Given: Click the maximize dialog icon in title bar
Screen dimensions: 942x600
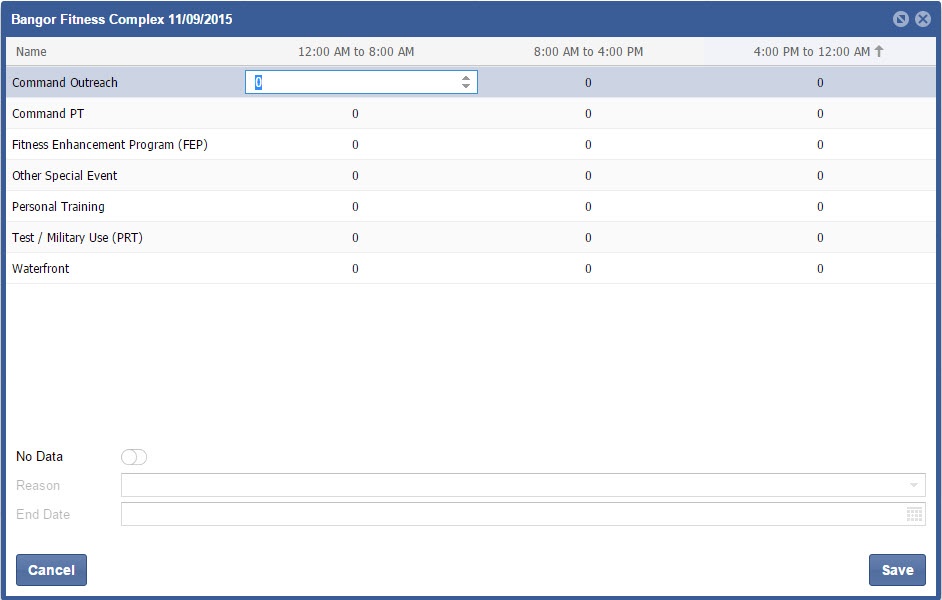Looking at the screenshot, I should [900, 19].
